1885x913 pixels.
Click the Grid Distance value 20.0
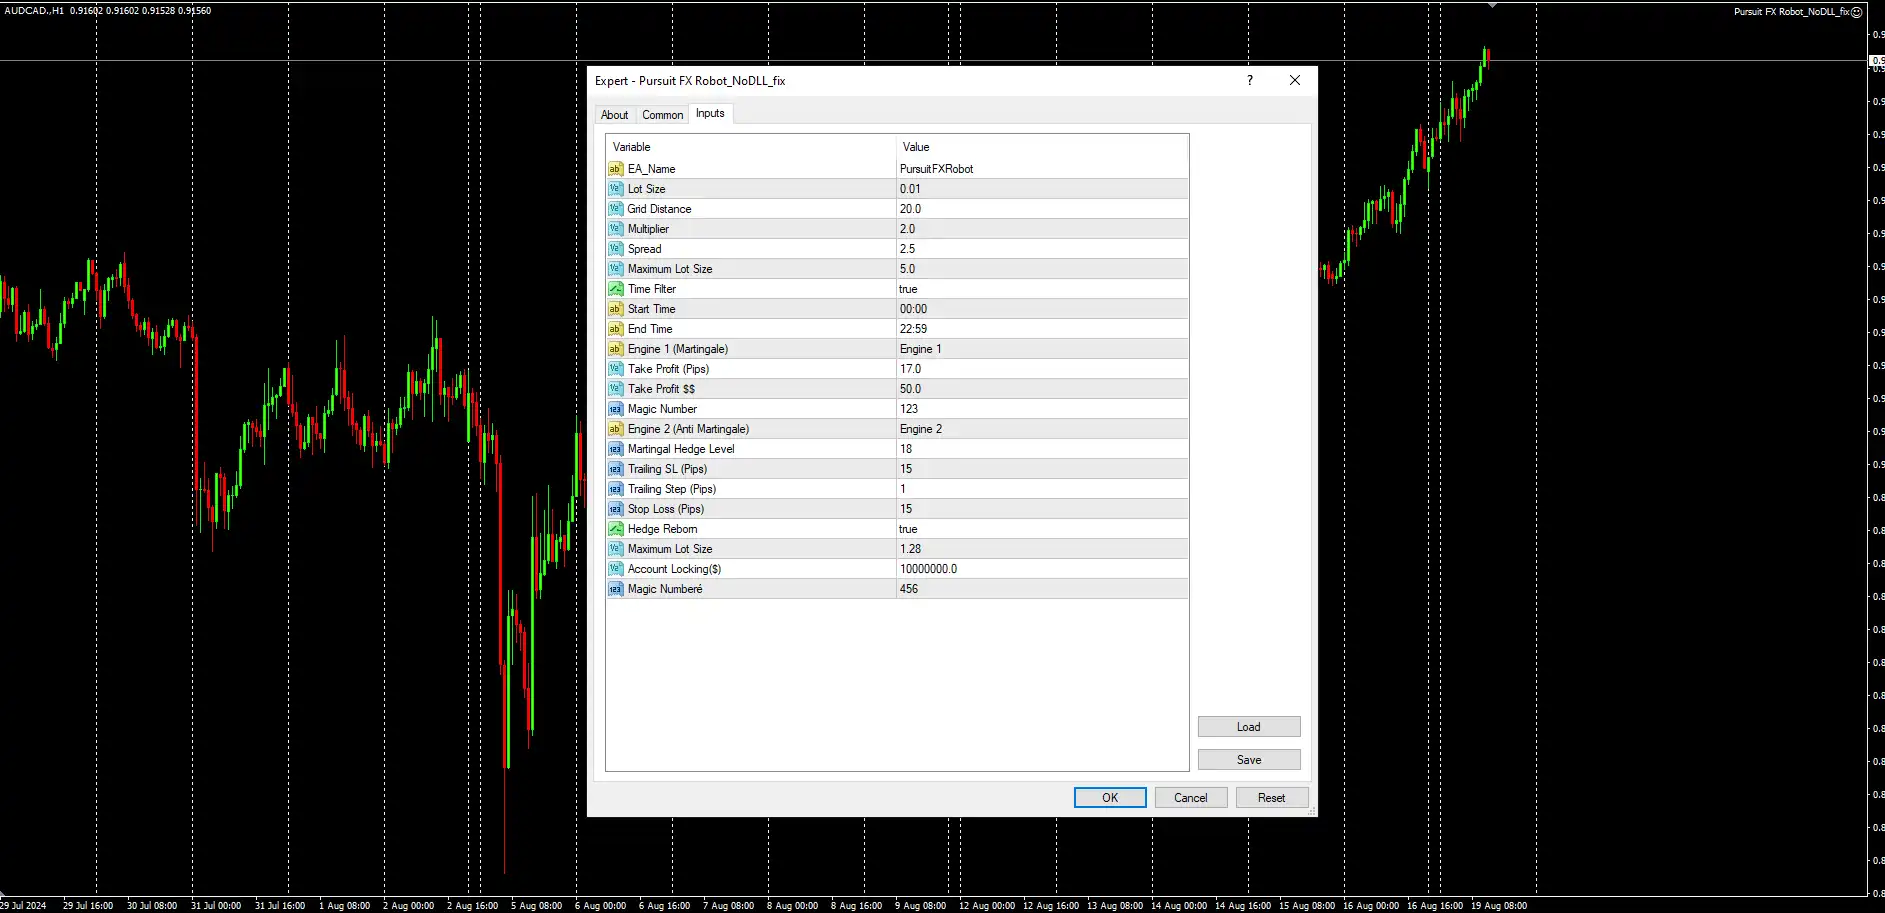point(910,209)
